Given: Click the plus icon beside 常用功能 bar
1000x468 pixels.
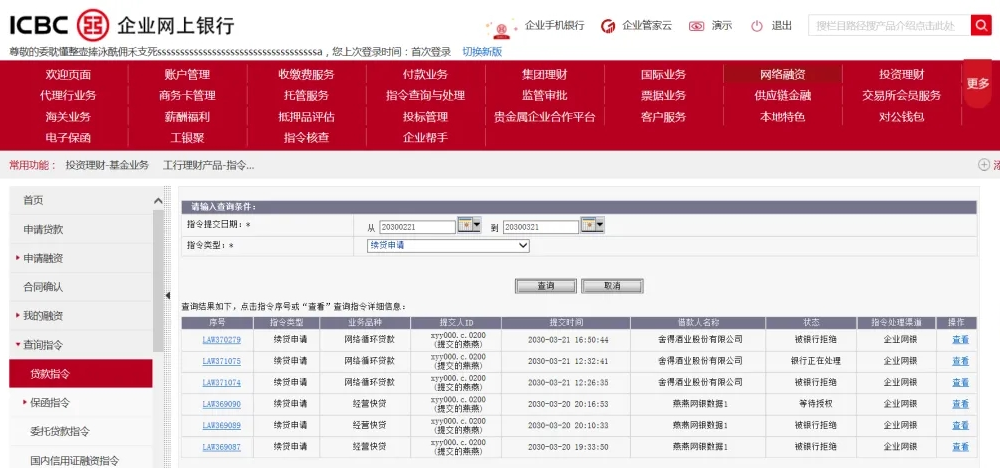Looking at the screenshot, I should point(983,165).
